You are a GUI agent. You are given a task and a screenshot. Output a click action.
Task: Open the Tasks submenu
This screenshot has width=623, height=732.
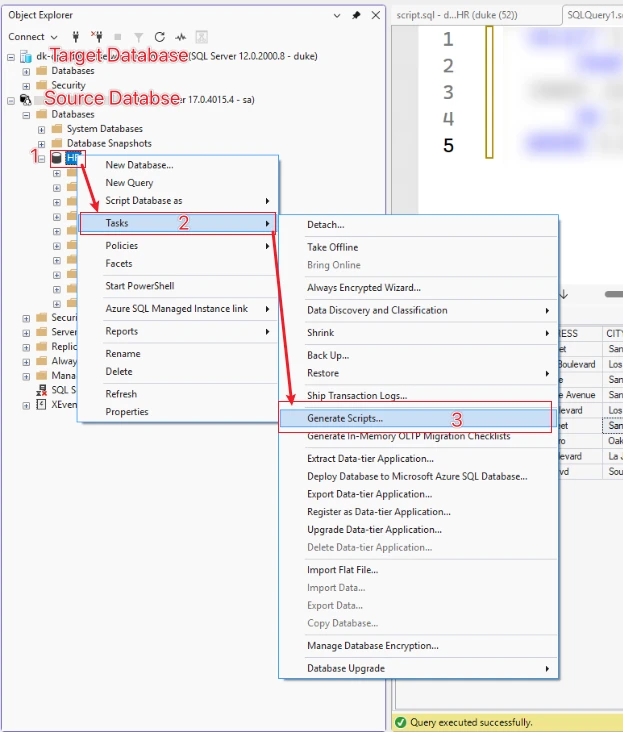(177, 223)
